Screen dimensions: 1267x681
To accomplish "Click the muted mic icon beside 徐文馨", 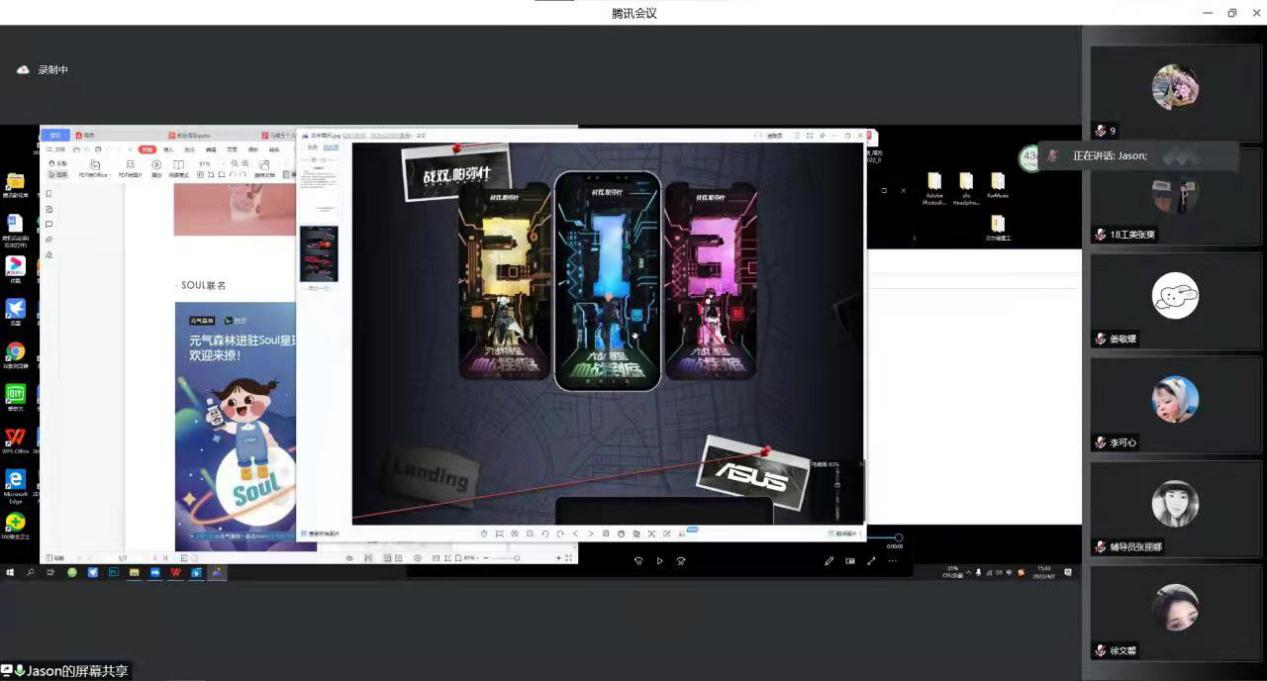I will [x=1100, y=651].
